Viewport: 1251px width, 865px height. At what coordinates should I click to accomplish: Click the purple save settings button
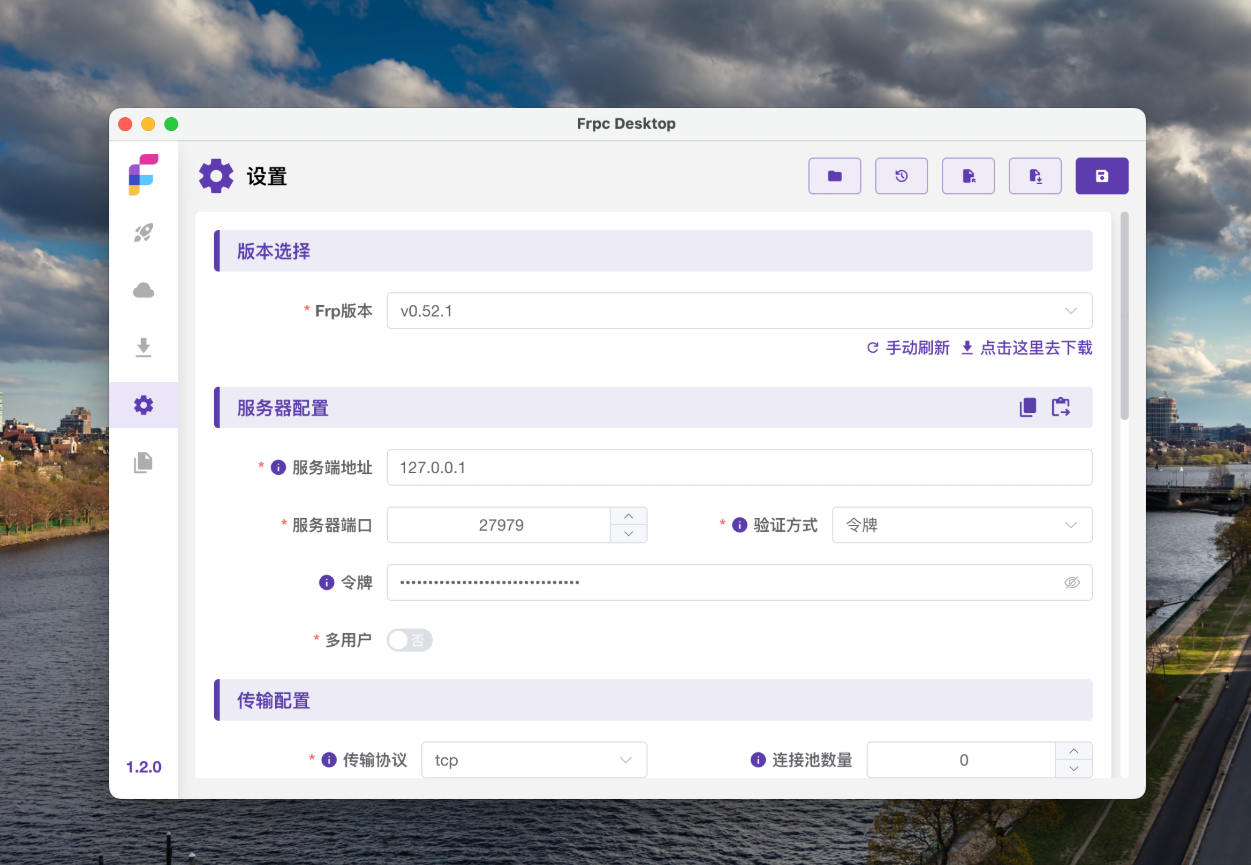(1101, 176)
